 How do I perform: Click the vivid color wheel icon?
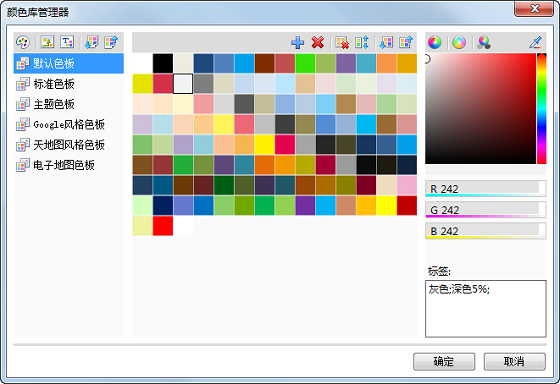435,43
